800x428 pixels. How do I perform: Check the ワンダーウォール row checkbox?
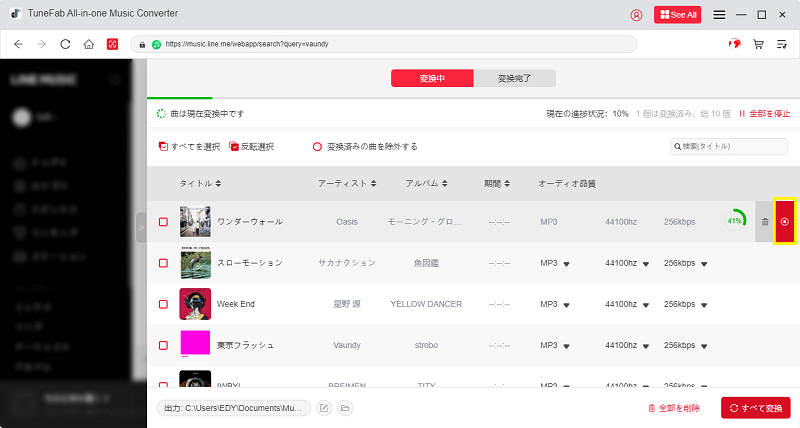tap(163, 222)
